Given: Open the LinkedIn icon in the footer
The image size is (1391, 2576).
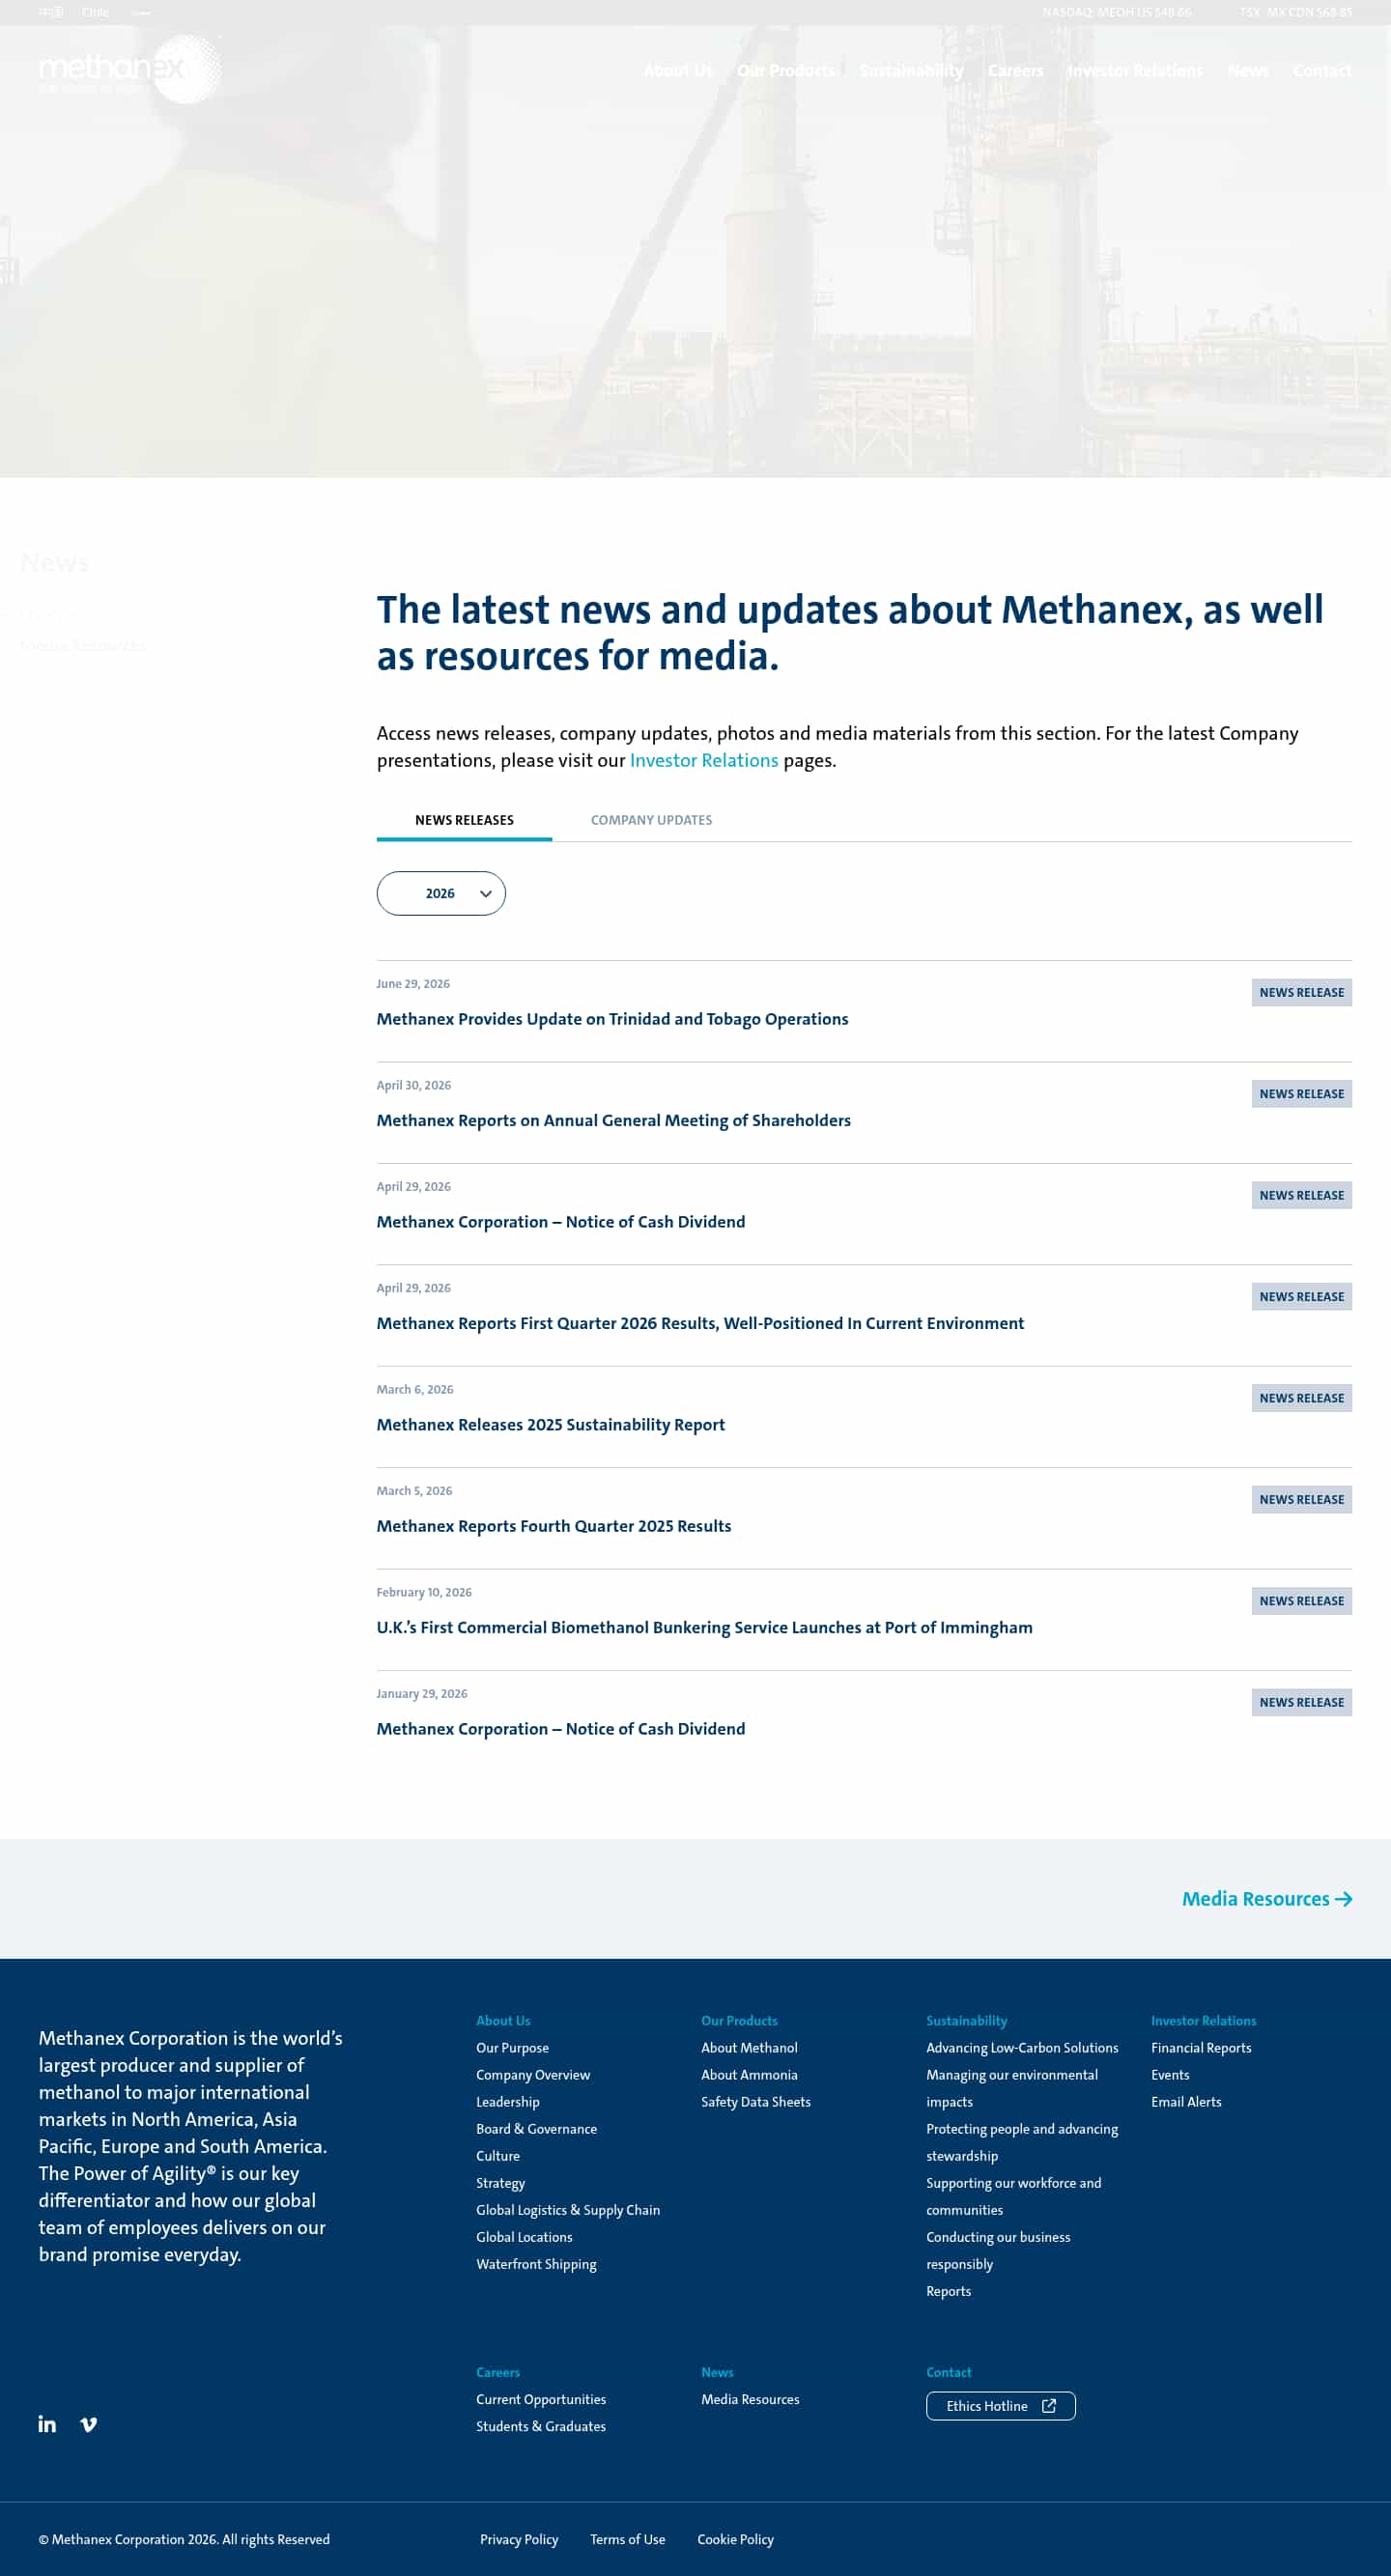Looking at the screenshot, I should point(47,2423).
